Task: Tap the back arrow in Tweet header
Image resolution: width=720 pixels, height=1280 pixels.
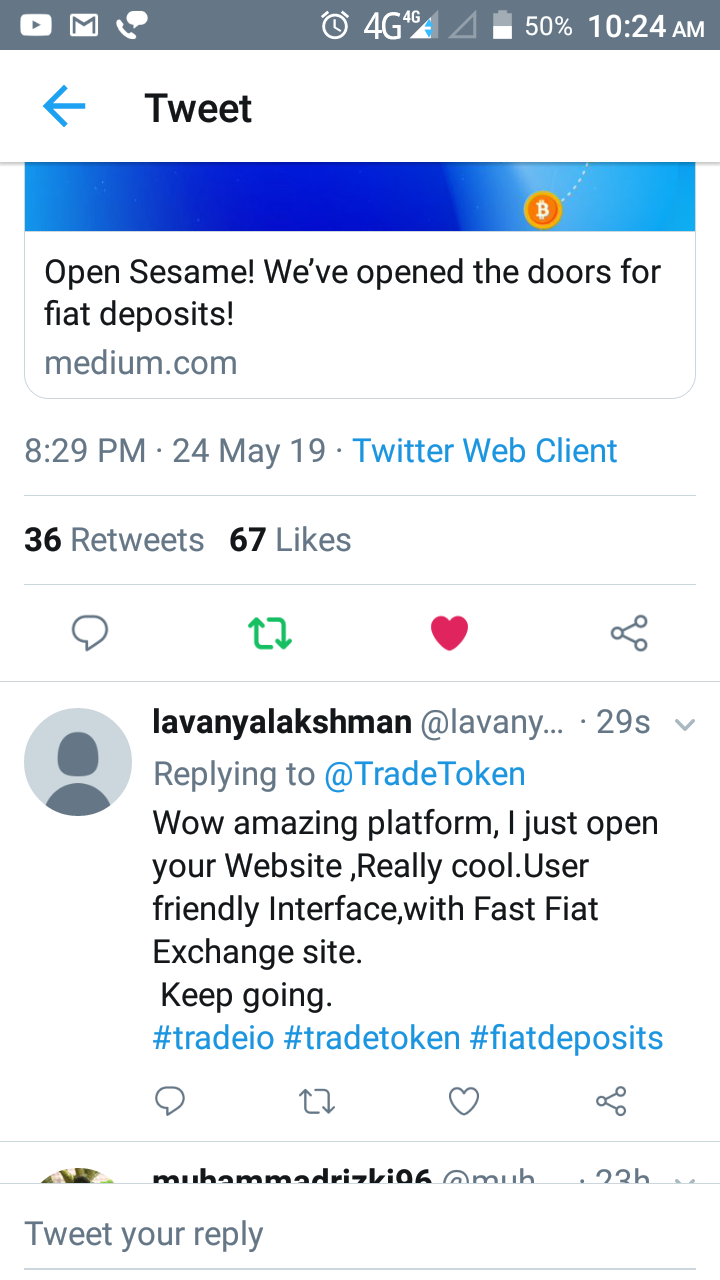Action: click(64, 107)
